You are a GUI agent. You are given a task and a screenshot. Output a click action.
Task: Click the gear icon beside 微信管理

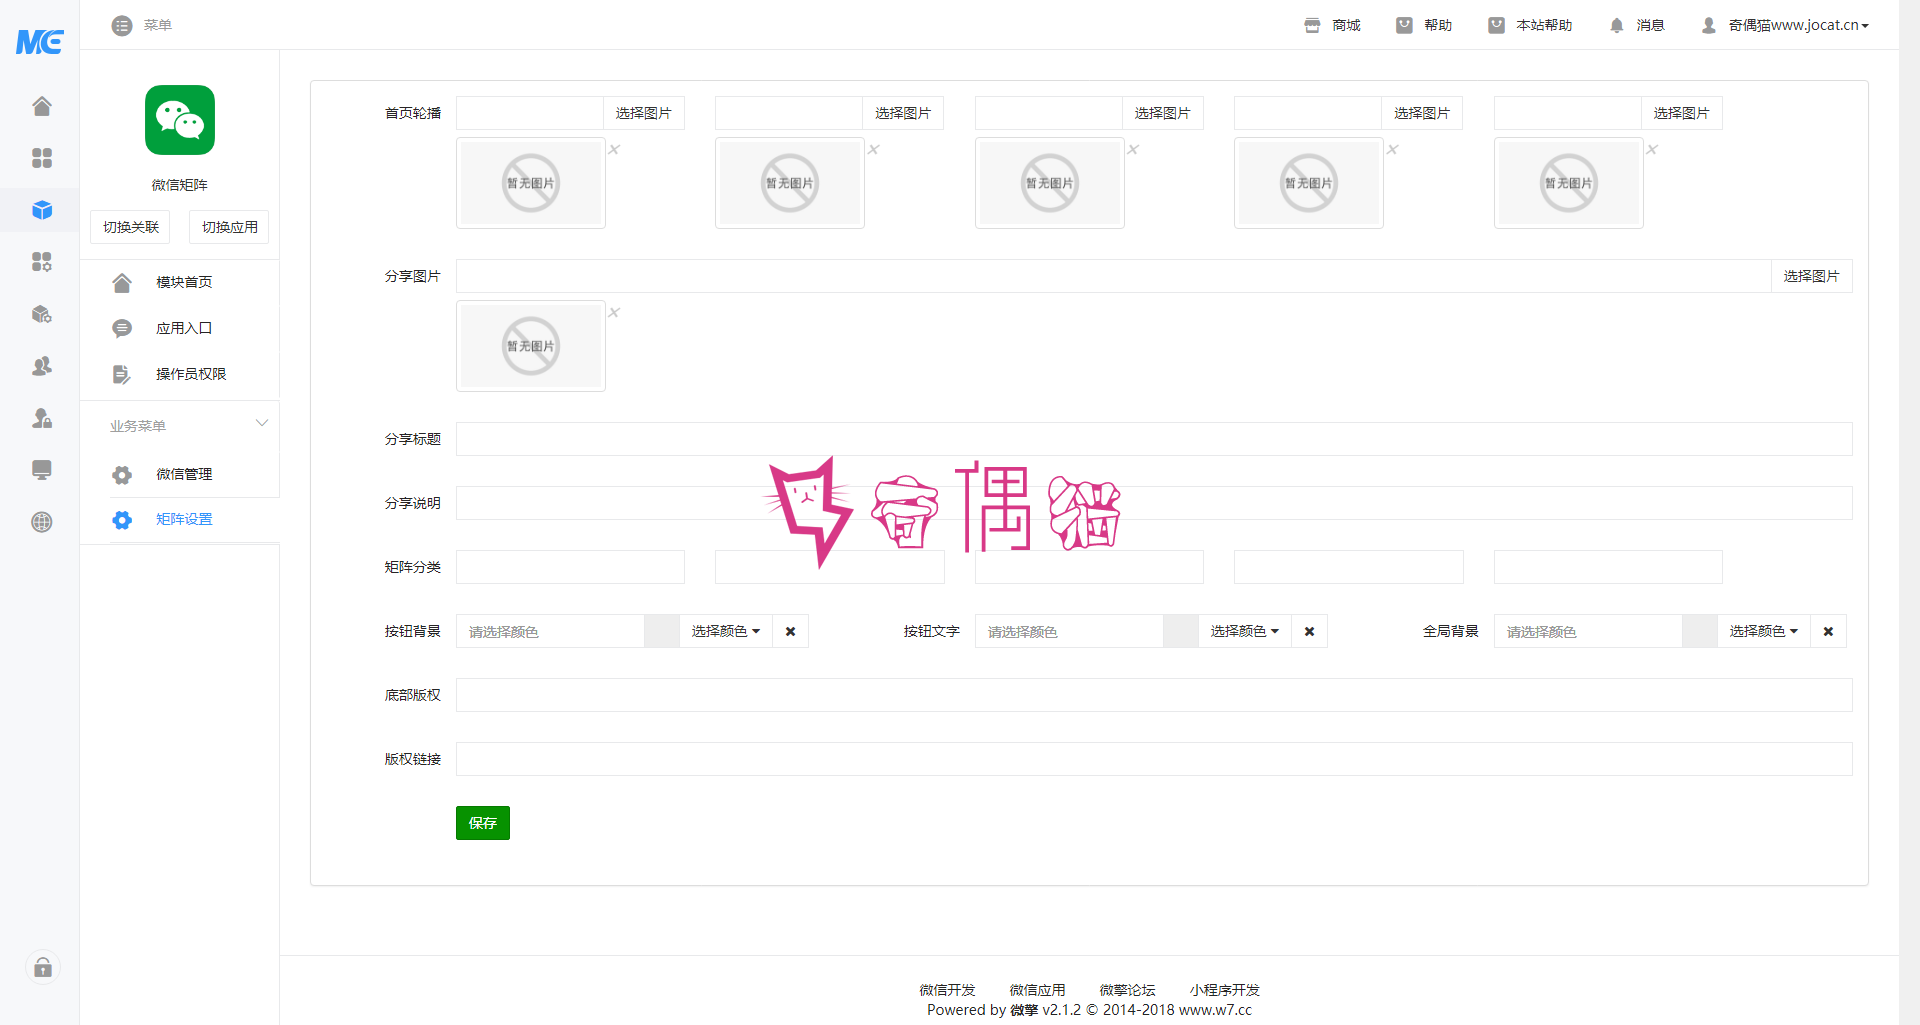pyautogui.click(x=122, y=475)
